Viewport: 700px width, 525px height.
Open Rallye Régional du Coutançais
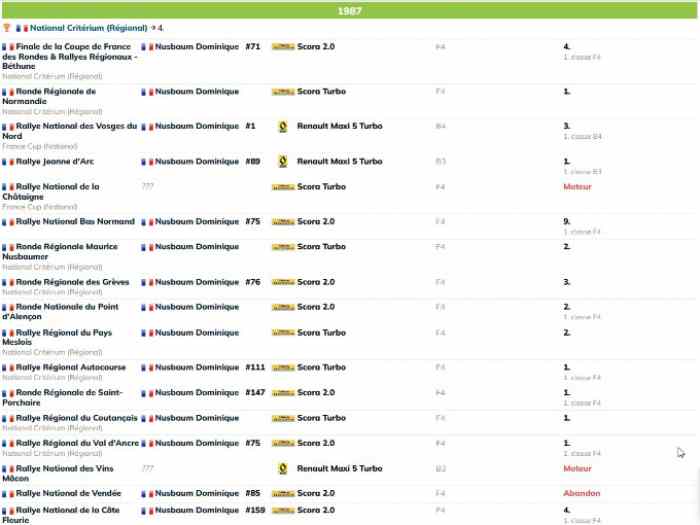76,418
